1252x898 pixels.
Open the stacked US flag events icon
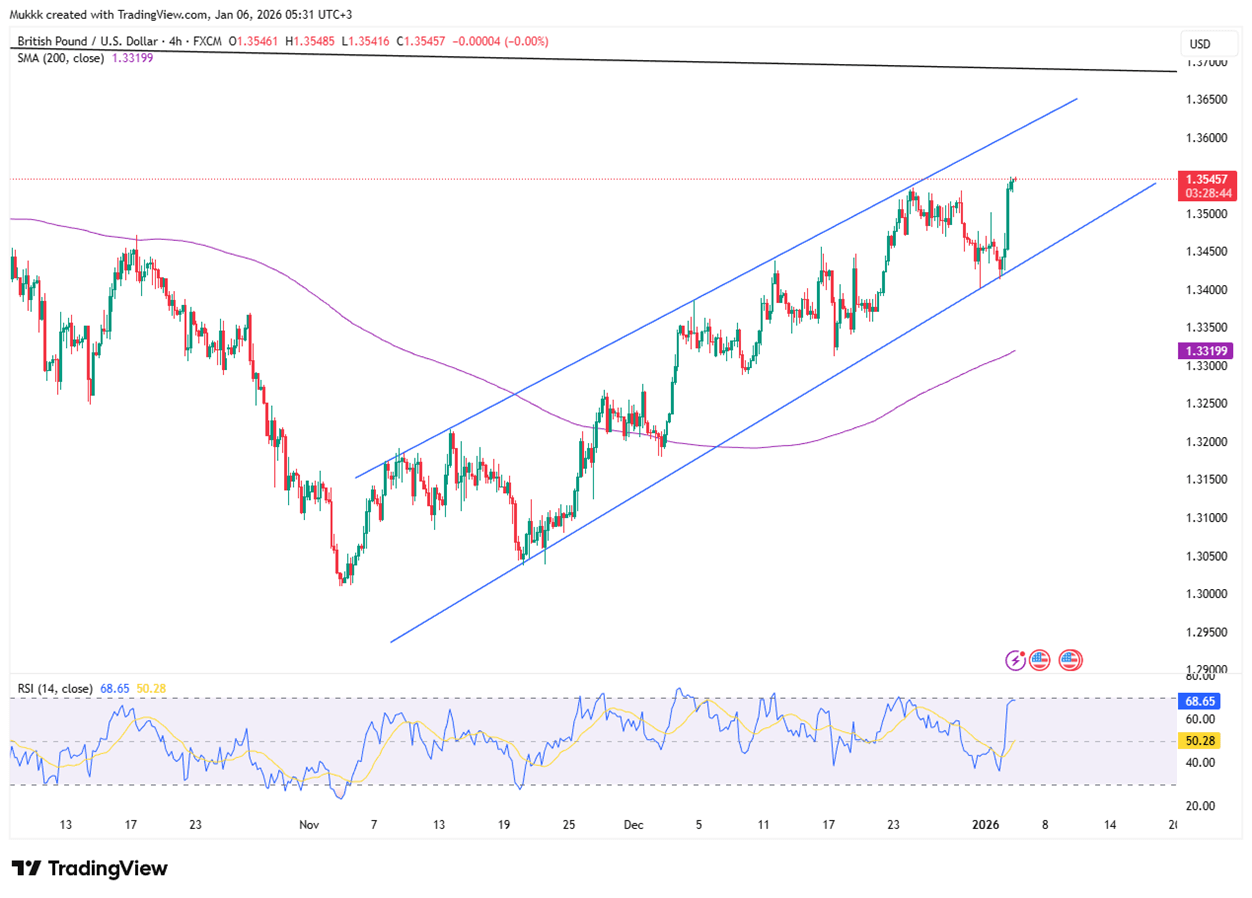(x=1070, y=660)
